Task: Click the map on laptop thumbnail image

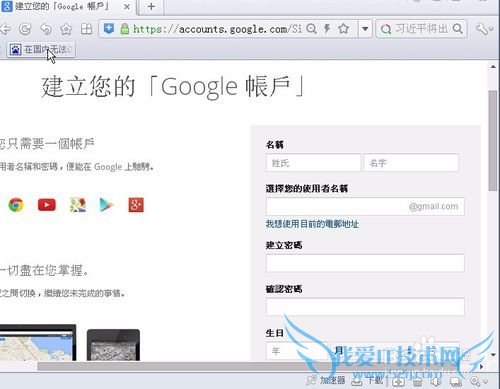Action: pyautogui.click(x=38, y=342)
